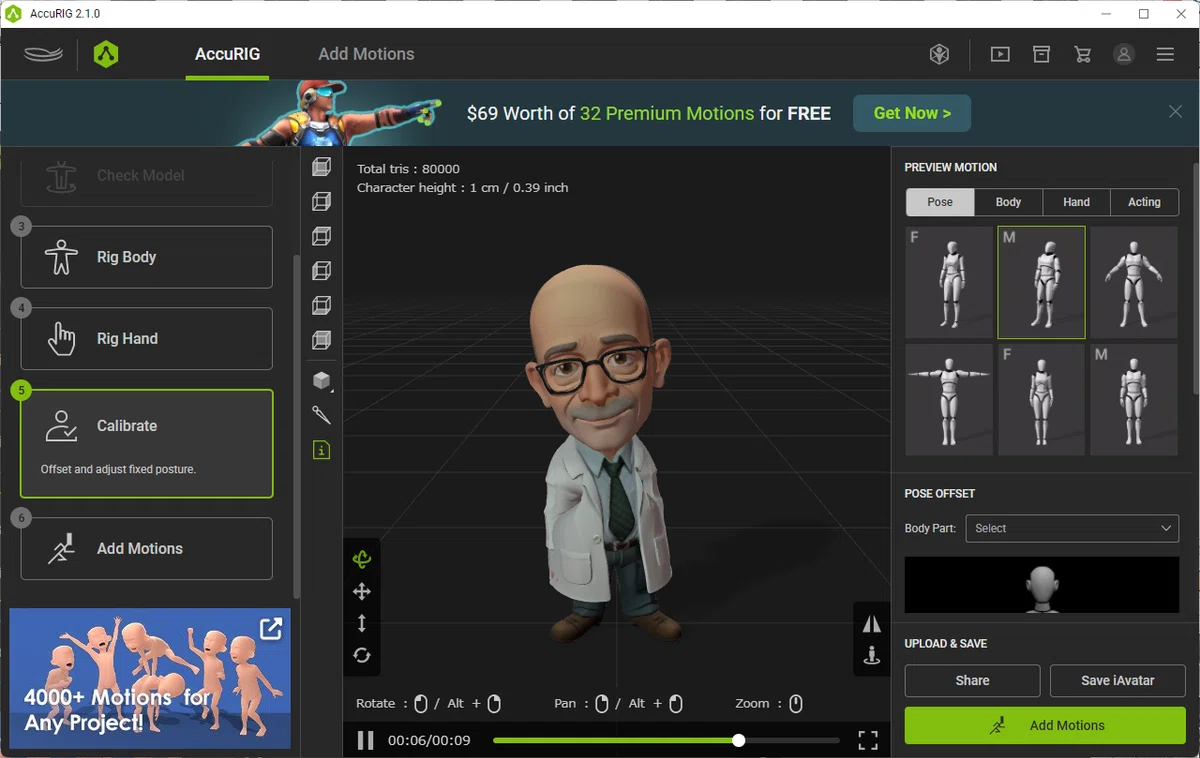1200x758 pixels.
Task: Select the Body preview motion tab
Action: point(1008,202)
